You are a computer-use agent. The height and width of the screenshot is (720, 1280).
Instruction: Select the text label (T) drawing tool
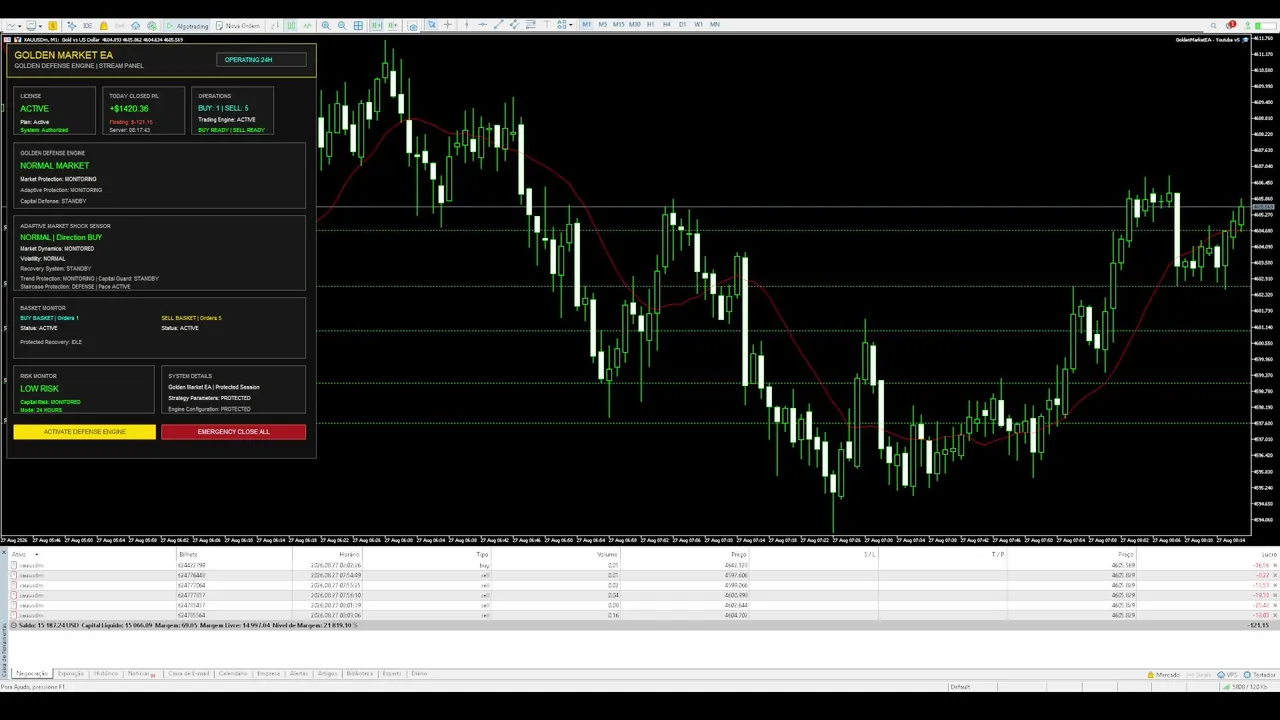[x=546, y=24]
